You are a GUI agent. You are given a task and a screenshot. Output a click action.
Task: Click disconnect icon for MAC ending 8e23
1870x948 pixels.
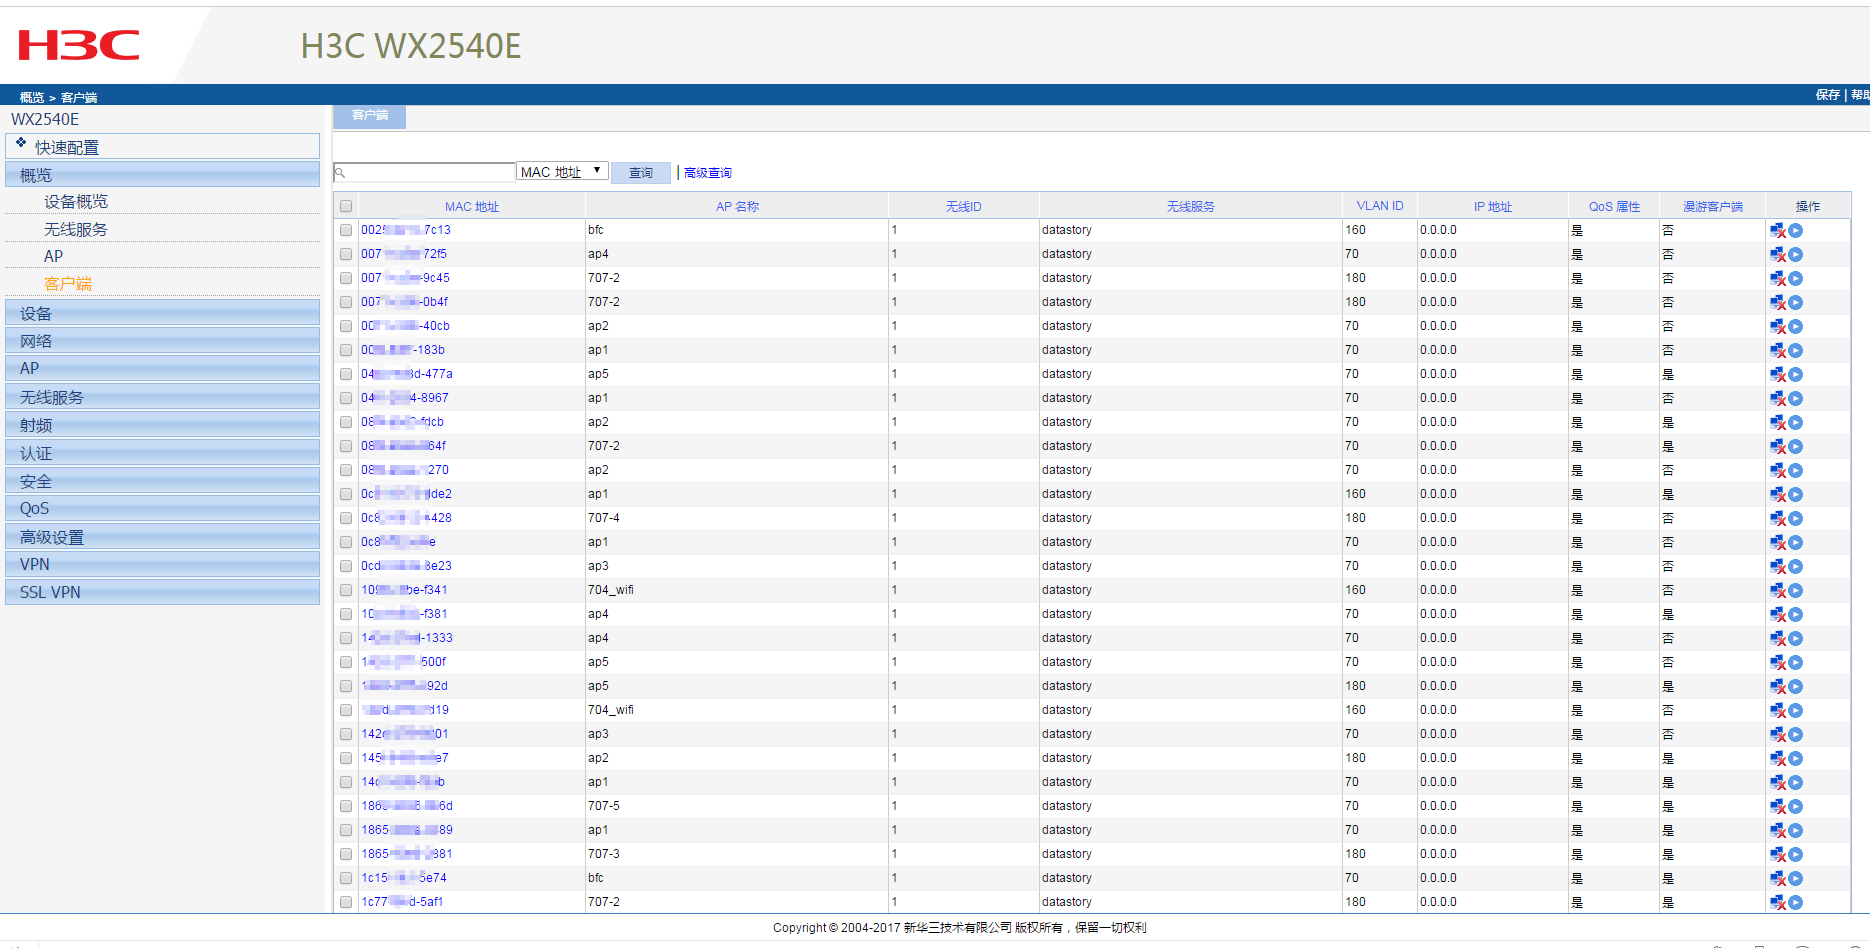coord(1777,567)
